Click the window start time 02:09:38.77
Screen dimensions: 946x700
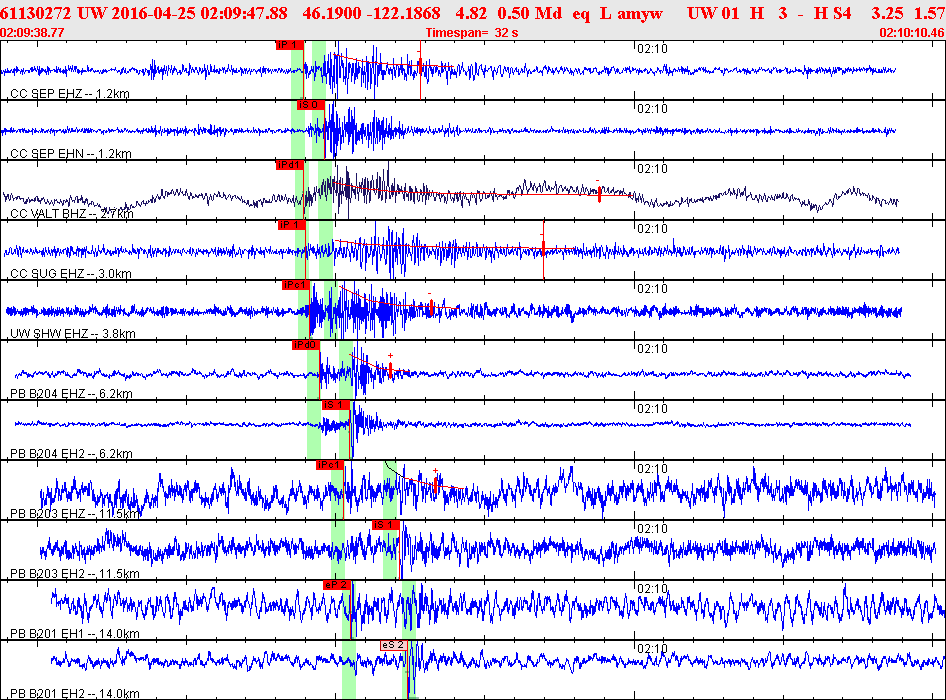(x=32, y=33)
